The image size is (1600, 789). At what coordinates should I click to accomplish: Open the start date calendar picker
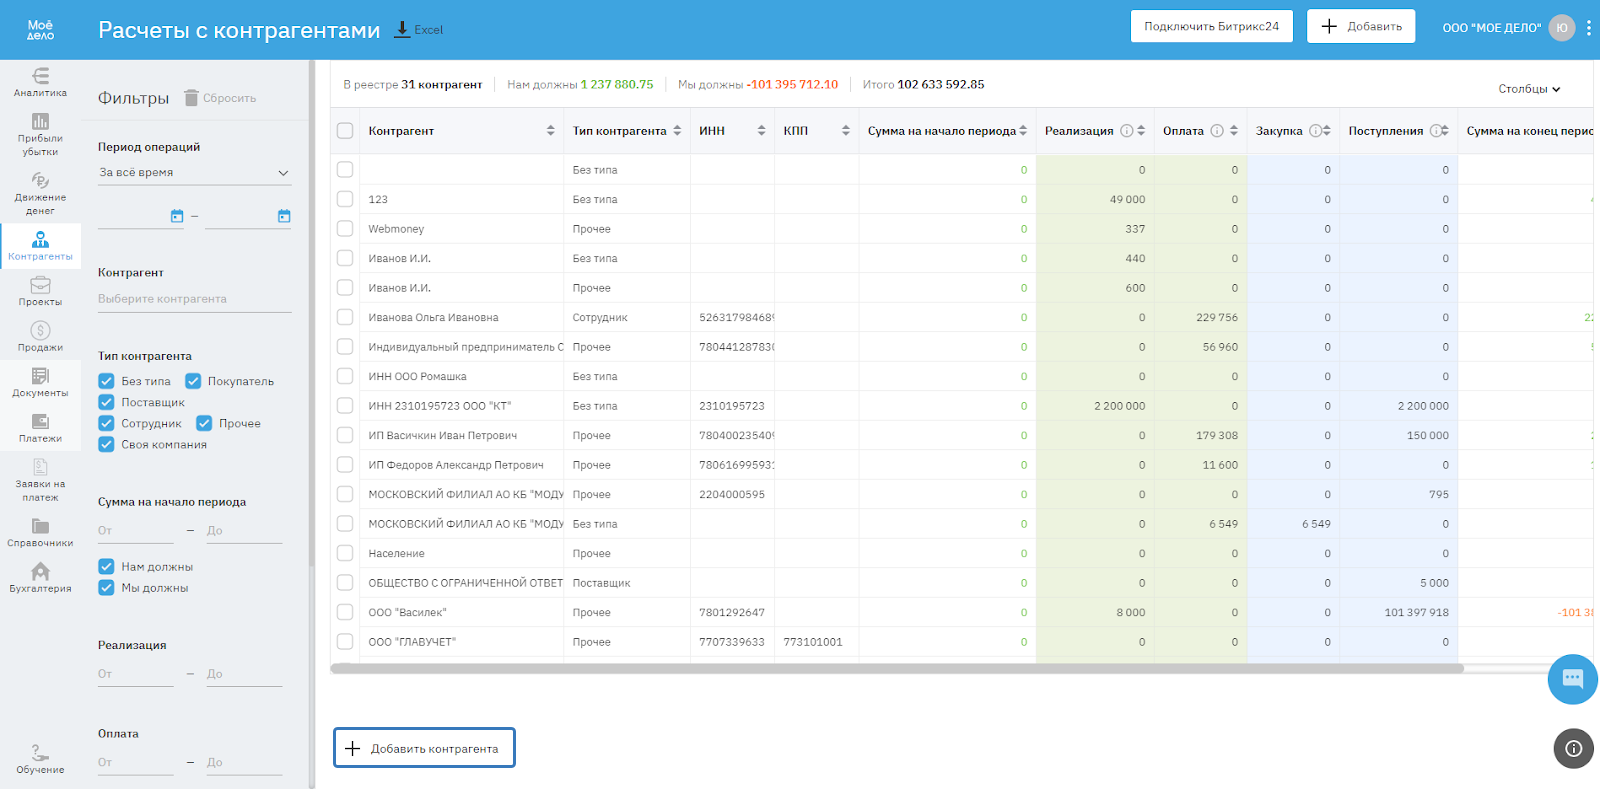coord(177,216)
